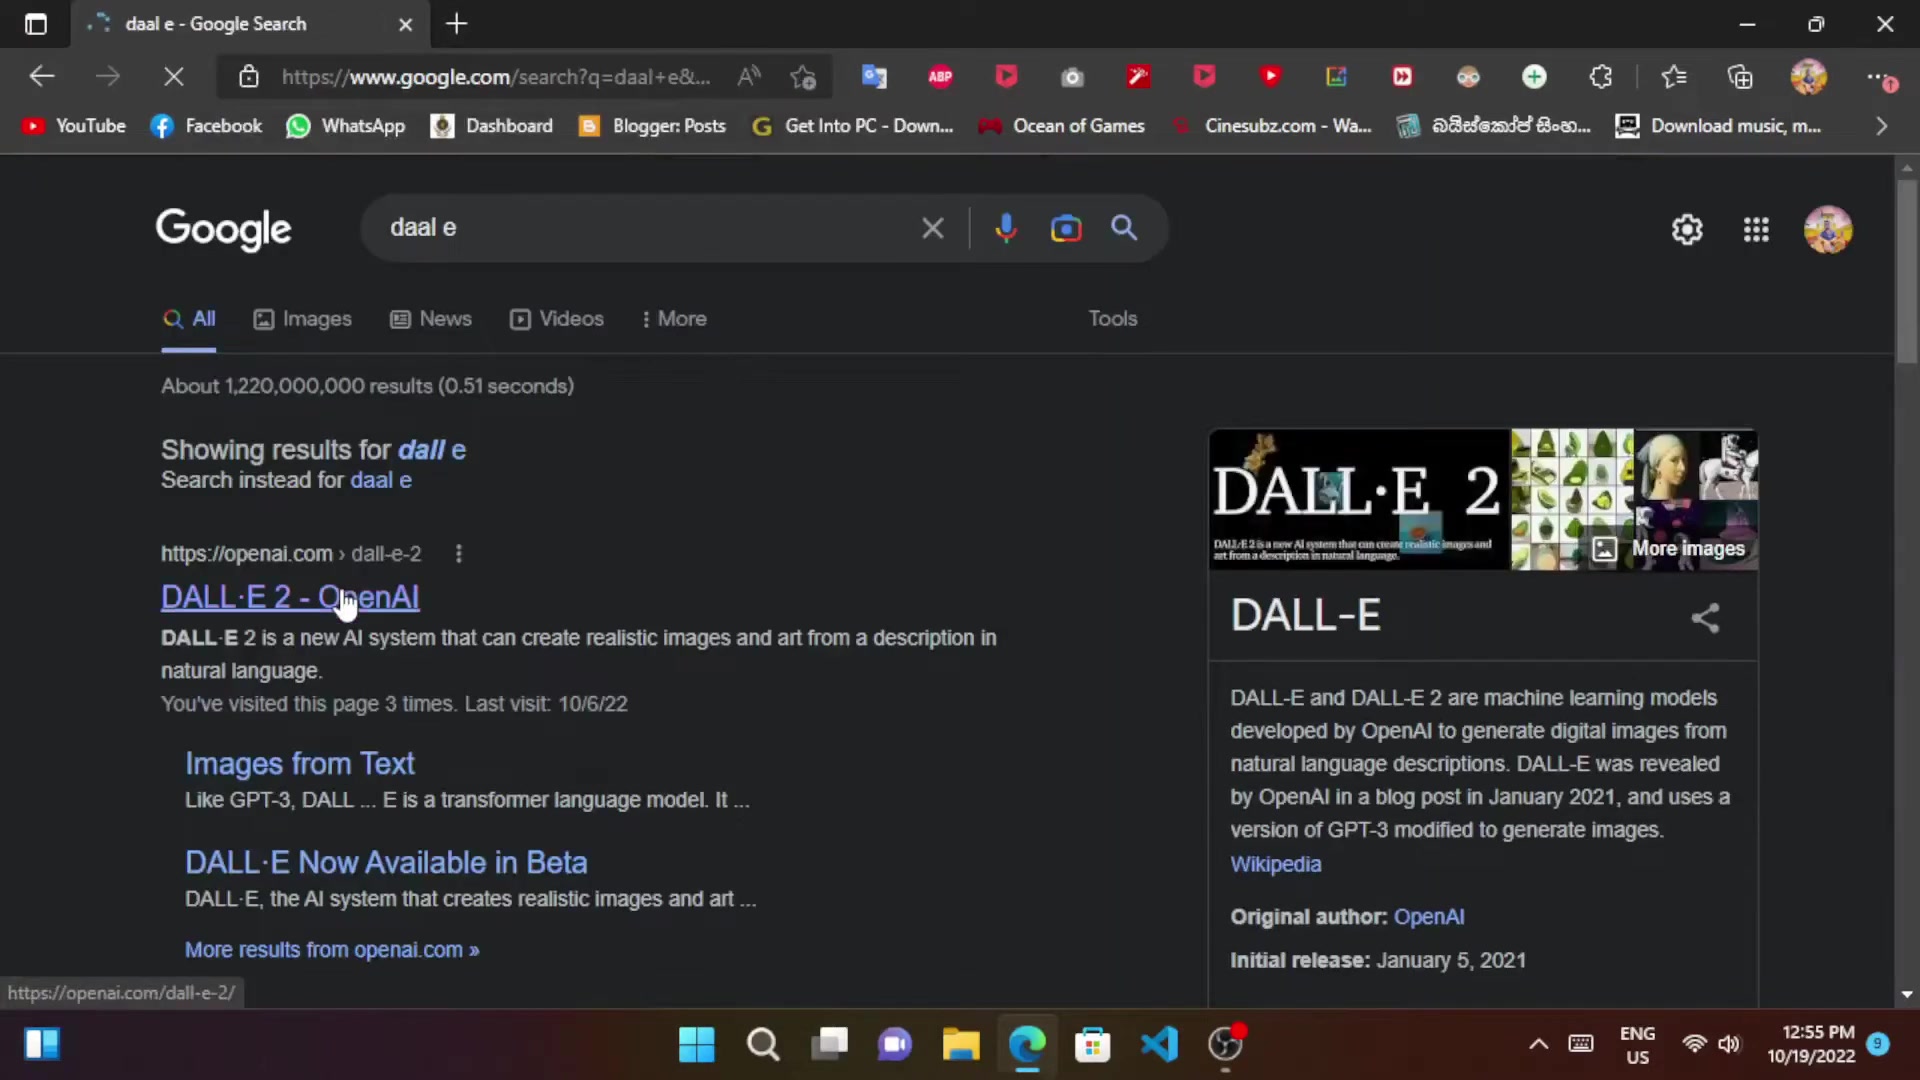Open a new browser tab

coord(456,24)
